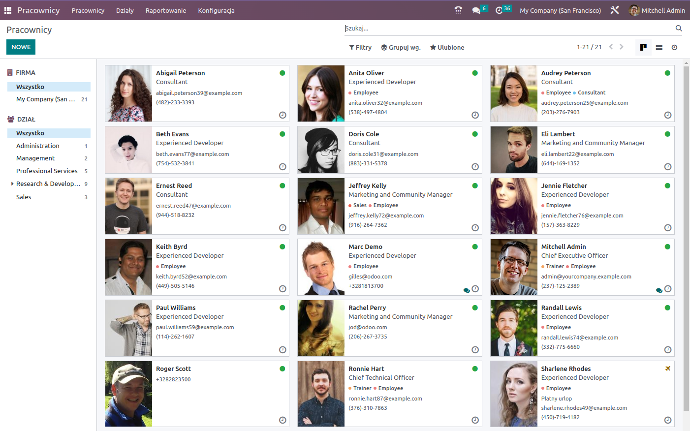The height and width of the screenshot is (431, 690).
Task: Switch to kanban view
Action: tap(643, 47)
